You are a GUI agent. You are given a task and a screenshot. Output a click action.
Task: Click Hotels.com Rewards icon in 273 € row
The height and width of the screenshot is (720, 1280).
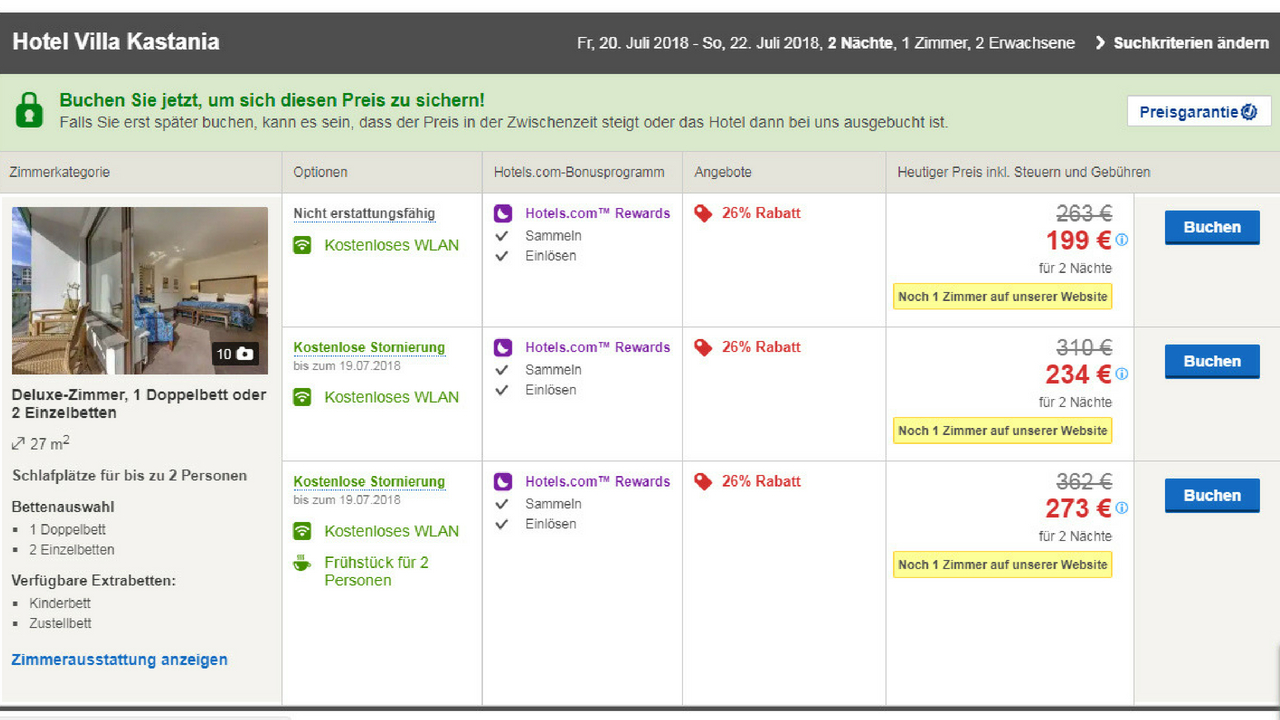(x=503, y=481)
